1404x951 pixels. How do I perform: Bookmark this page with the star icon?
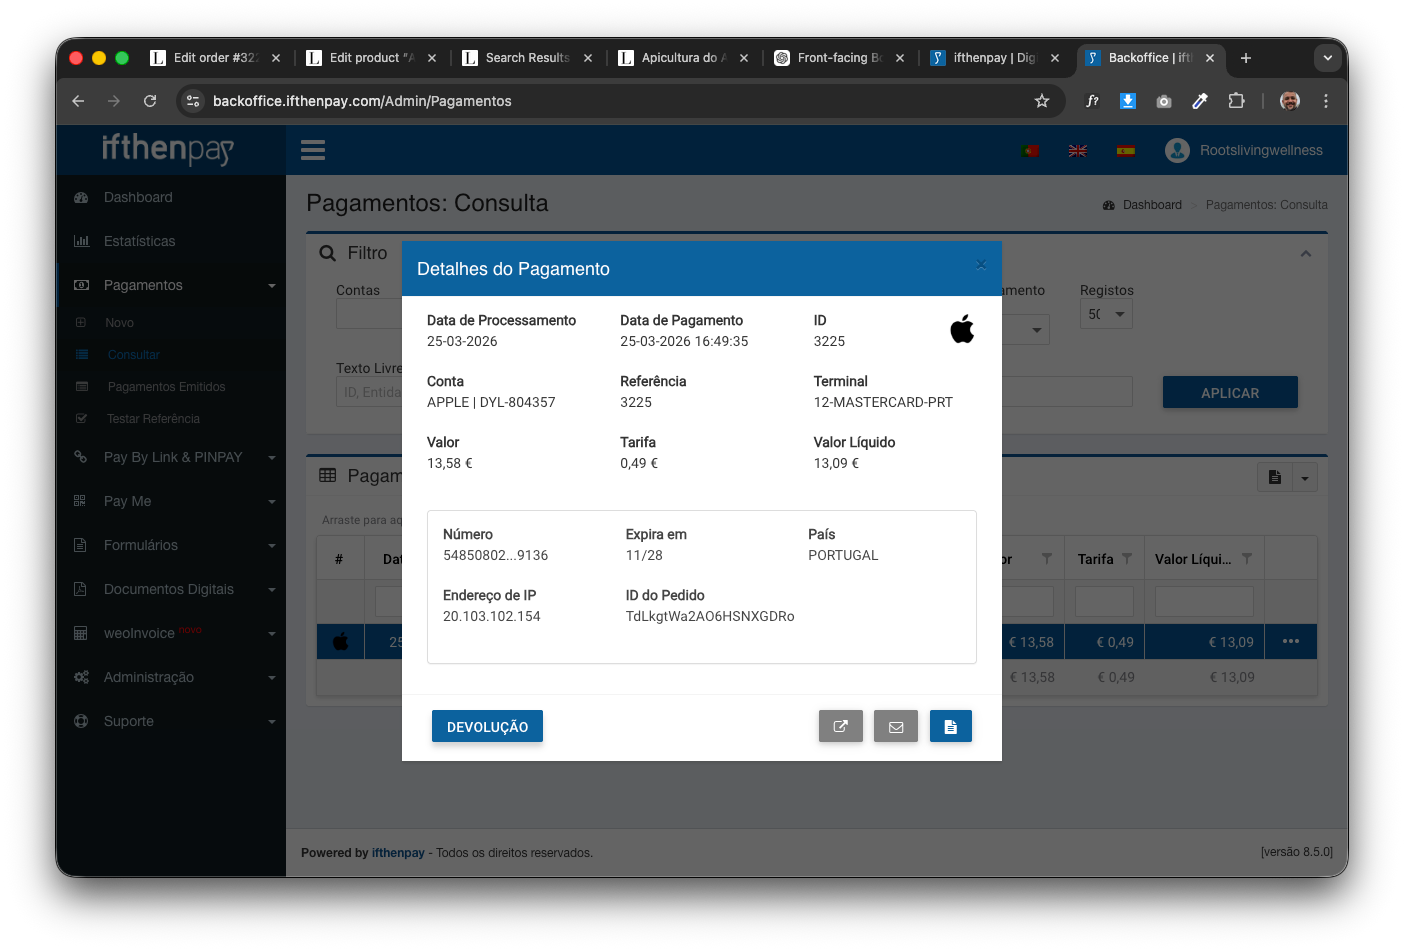[1042, 101]
